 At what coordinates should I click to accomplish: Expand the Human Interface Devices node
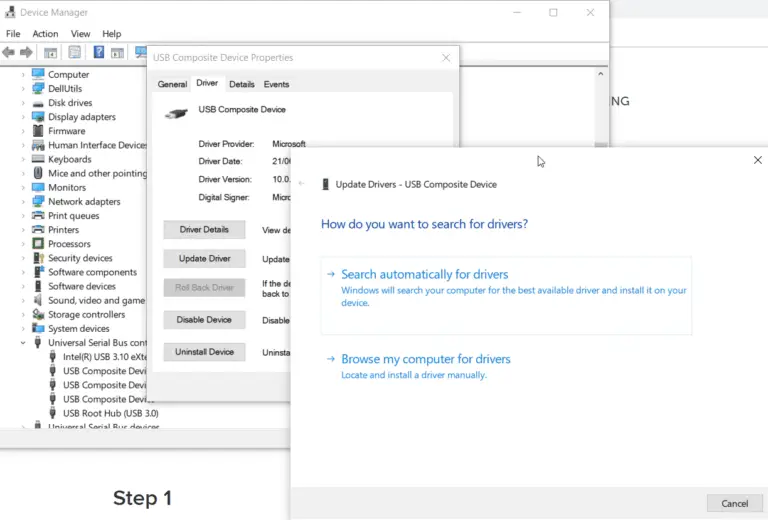[x=23, y=145]
